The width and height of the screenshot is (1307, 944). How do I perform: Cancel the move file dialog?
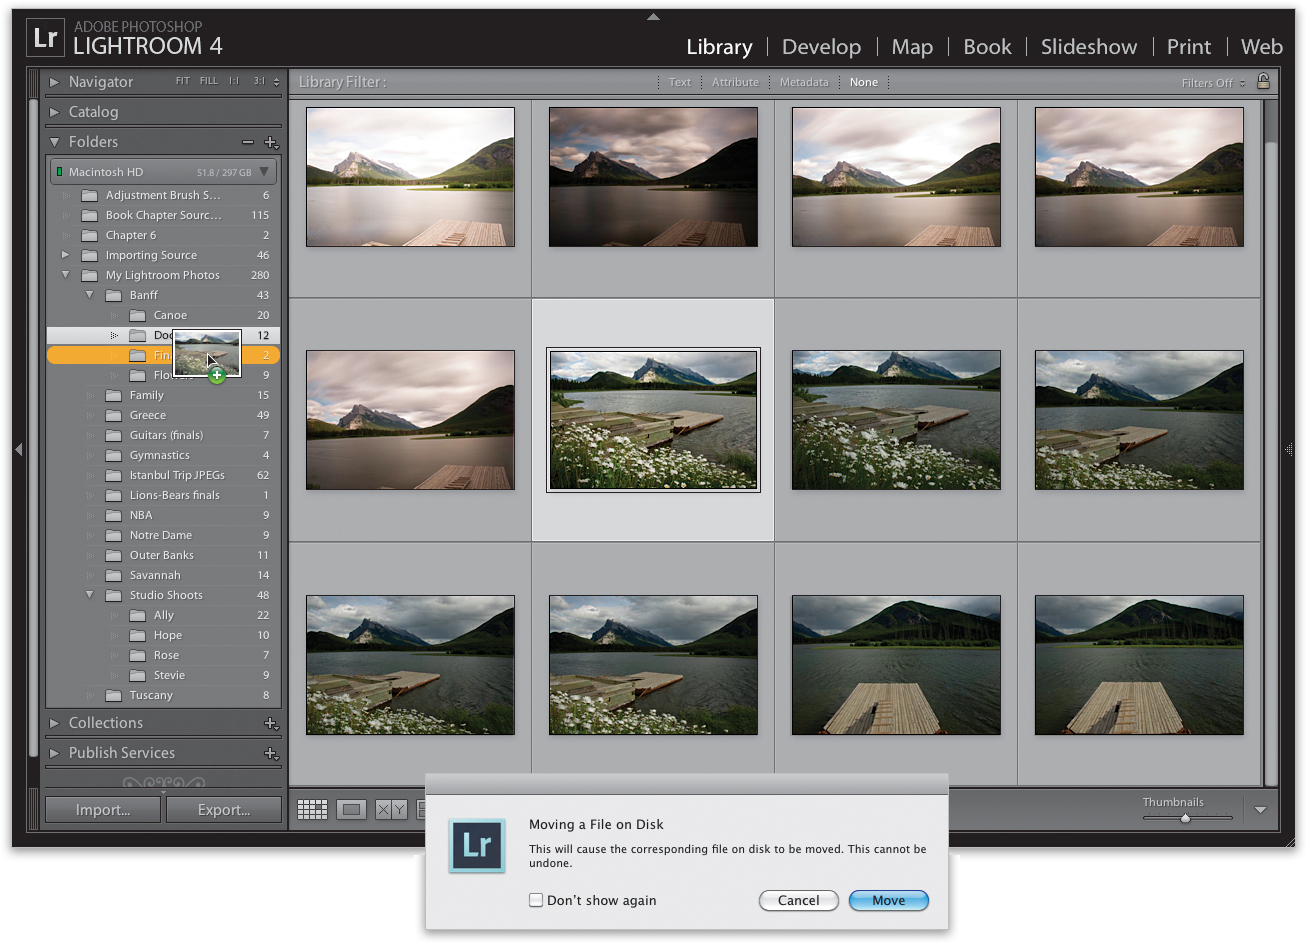coord(798,900)
